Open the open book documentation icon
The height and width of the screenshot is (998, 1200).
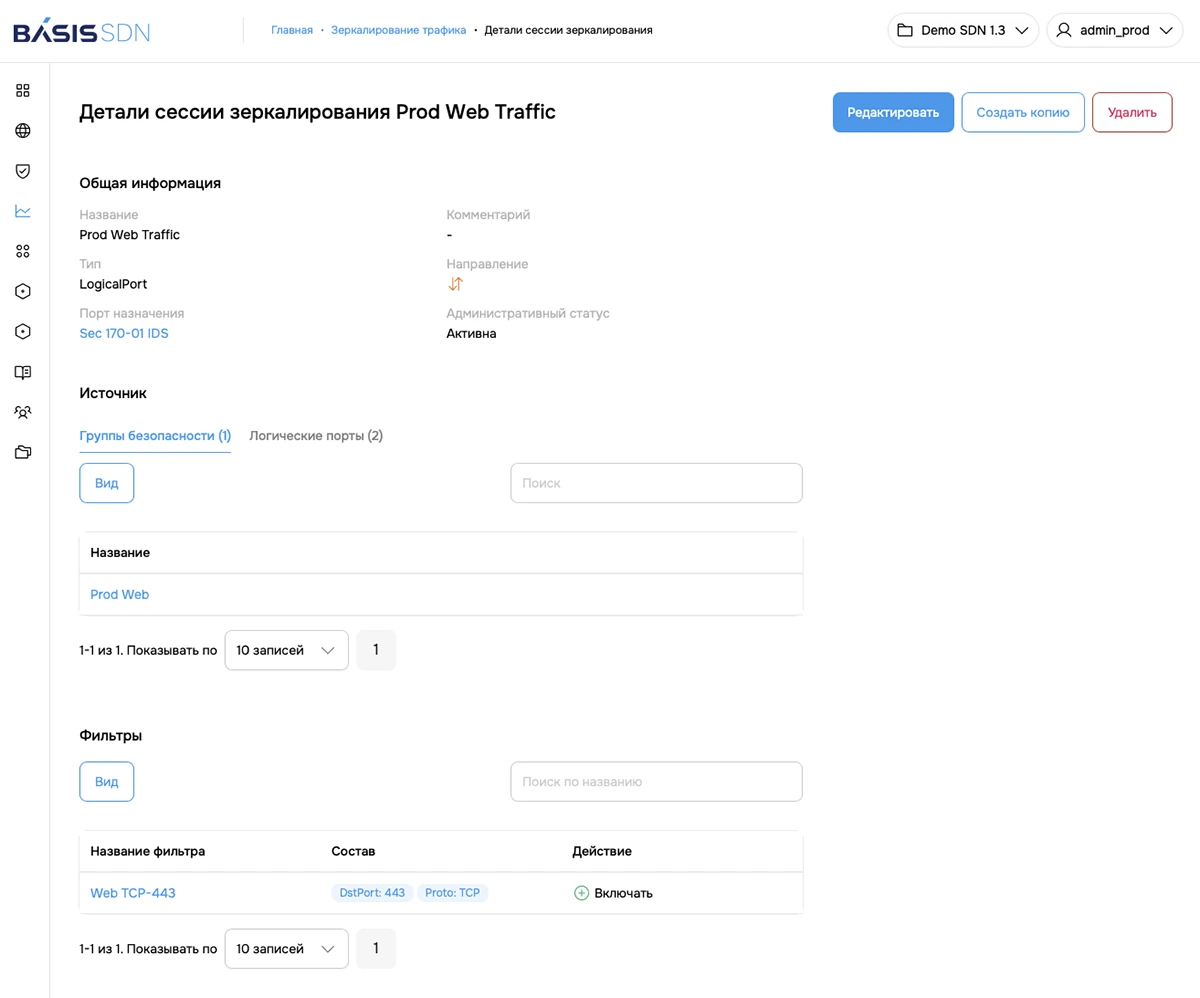coord(23,372)
